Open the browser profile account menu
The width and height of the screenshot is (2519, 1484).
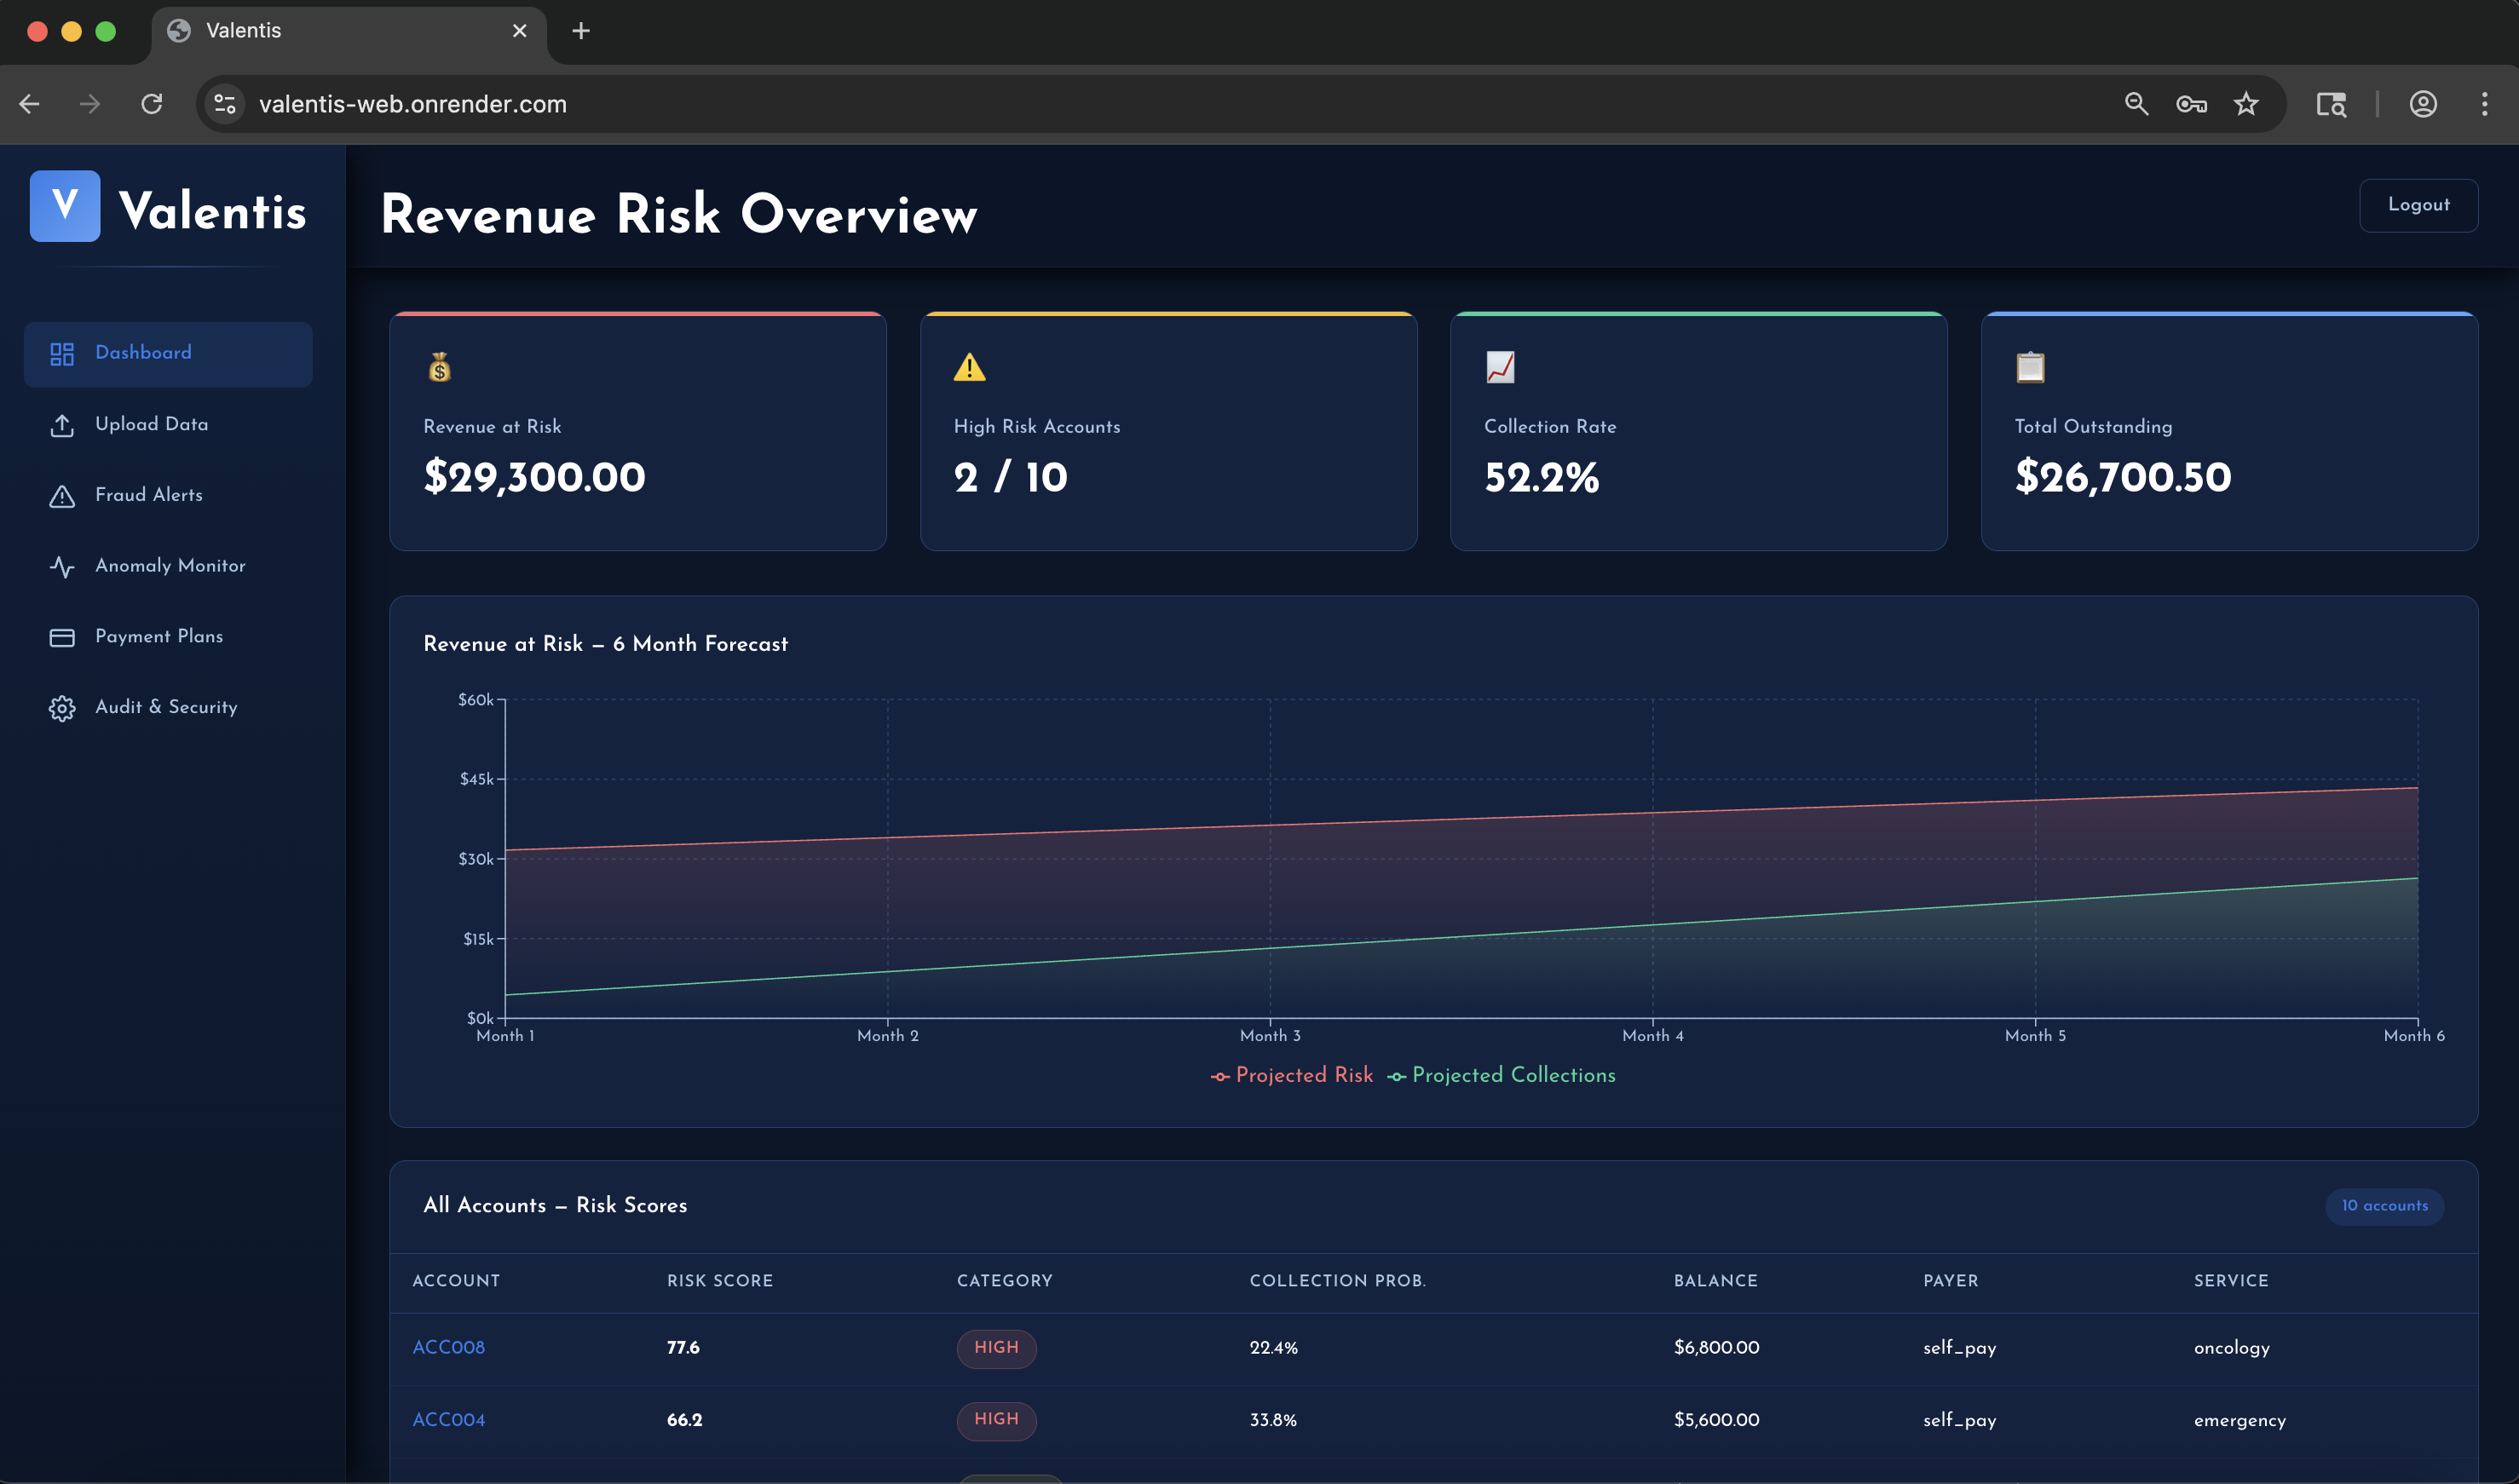(x=2422, y=104)
